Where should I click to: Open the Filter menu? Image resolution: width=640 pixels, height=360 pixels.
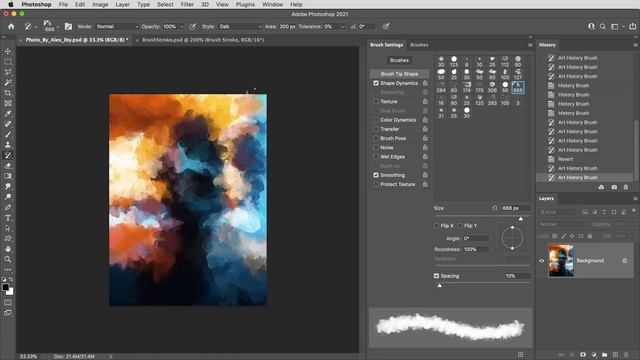(187, 4)
